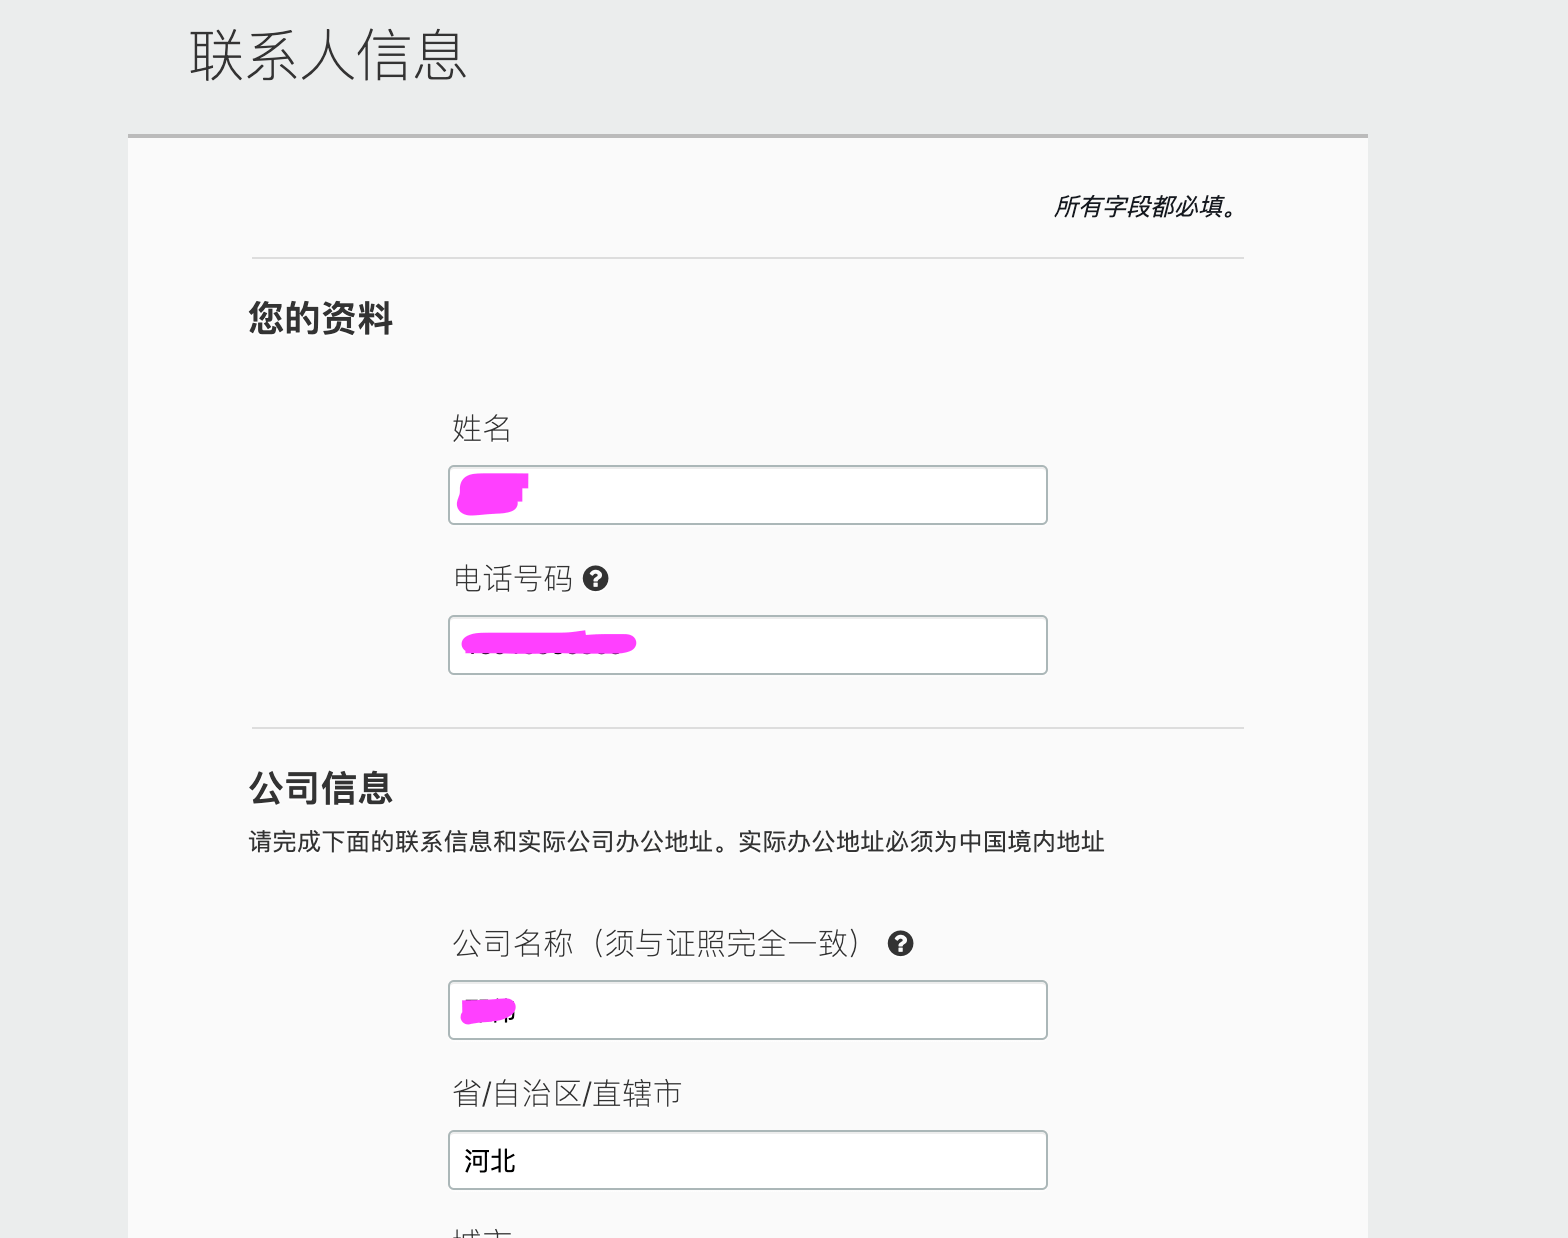Click the pink scribble covering the phone number

click(x=549, y=643)
